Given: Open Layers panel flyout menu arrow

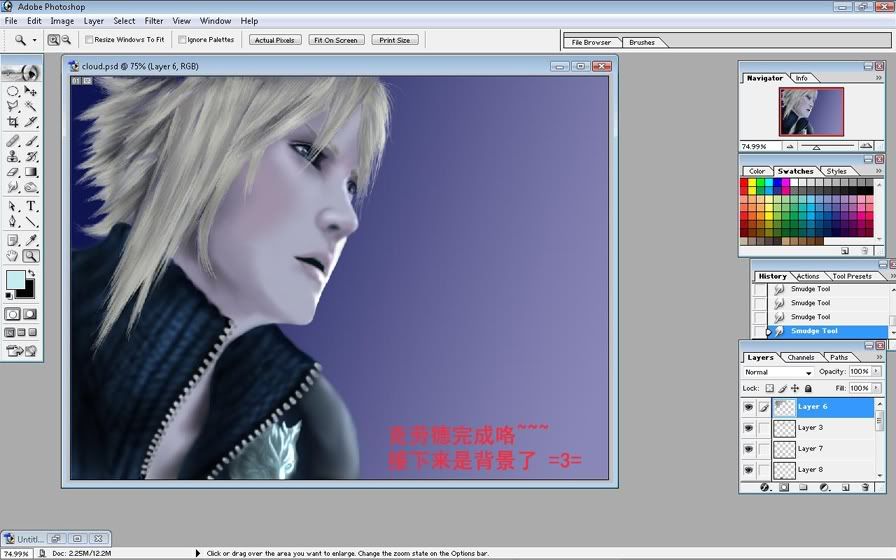Looking at the screenshot, I should click(x=879, y=357).
